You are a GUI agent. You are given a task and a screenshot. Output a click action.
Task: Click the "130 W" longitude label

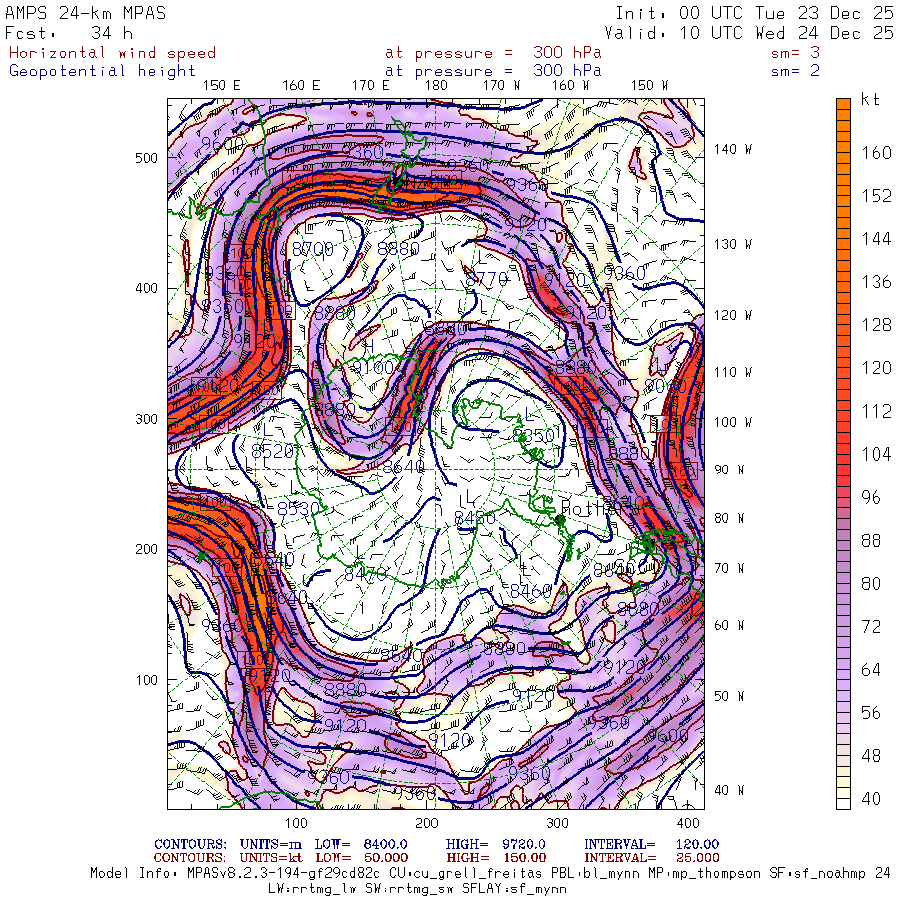coord(732,244)
